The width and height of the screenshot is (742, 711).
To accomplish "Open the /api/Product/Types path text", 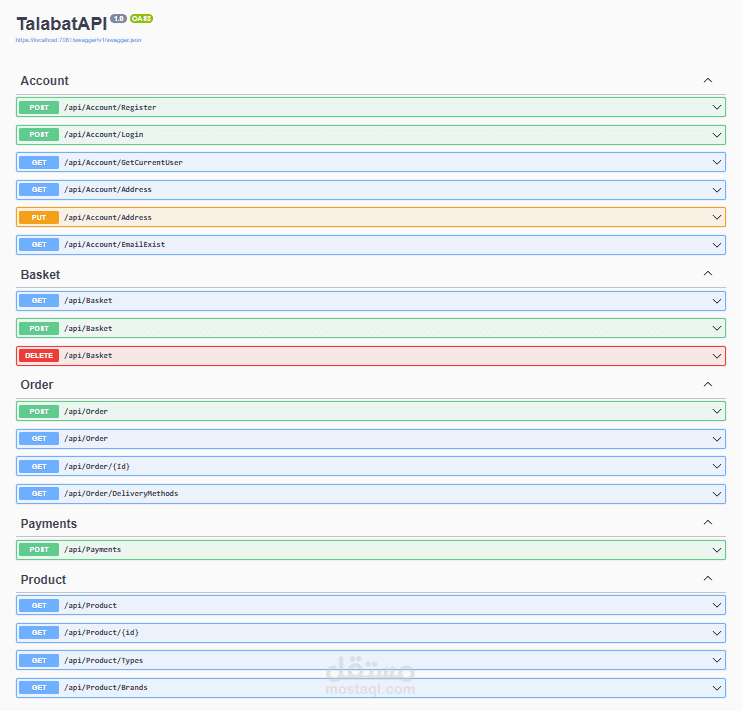I will (x=104, y=660).
